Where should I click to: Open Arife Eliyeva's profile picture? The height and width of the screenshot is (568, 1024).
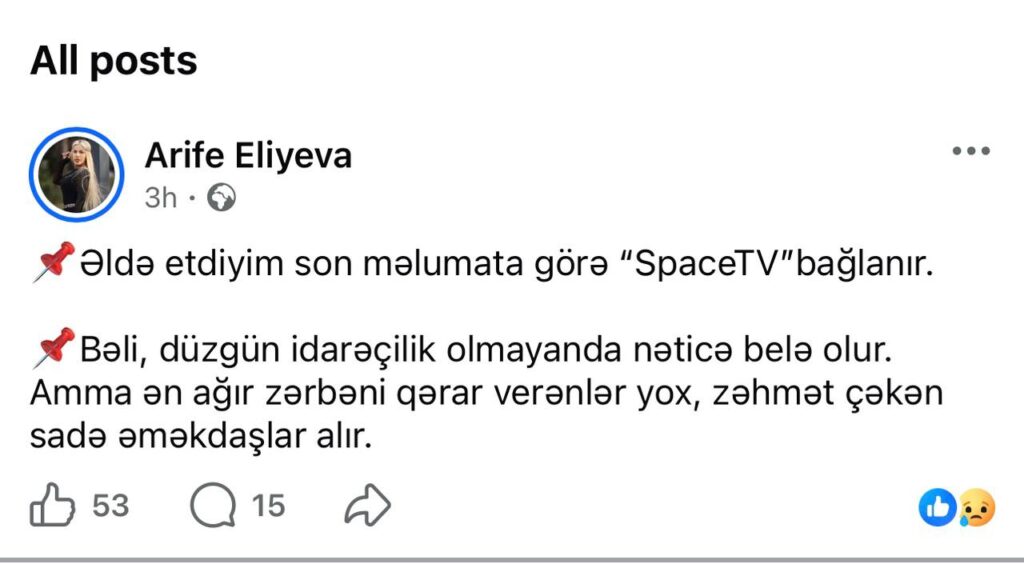77,174
